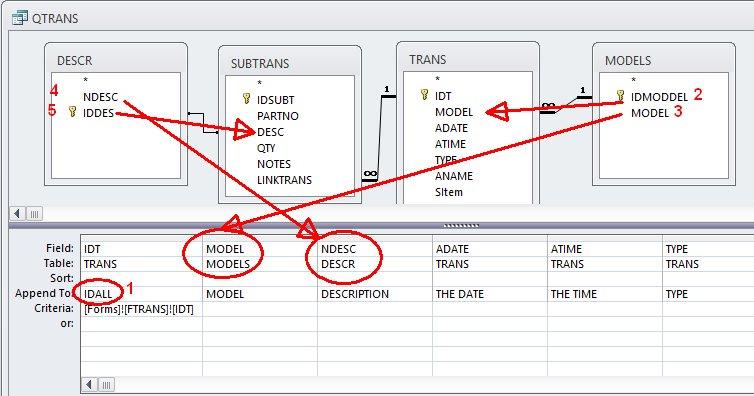Click scrollbar thumb of the design grid
Screen dimensions: 754x396
coord(106,384)
